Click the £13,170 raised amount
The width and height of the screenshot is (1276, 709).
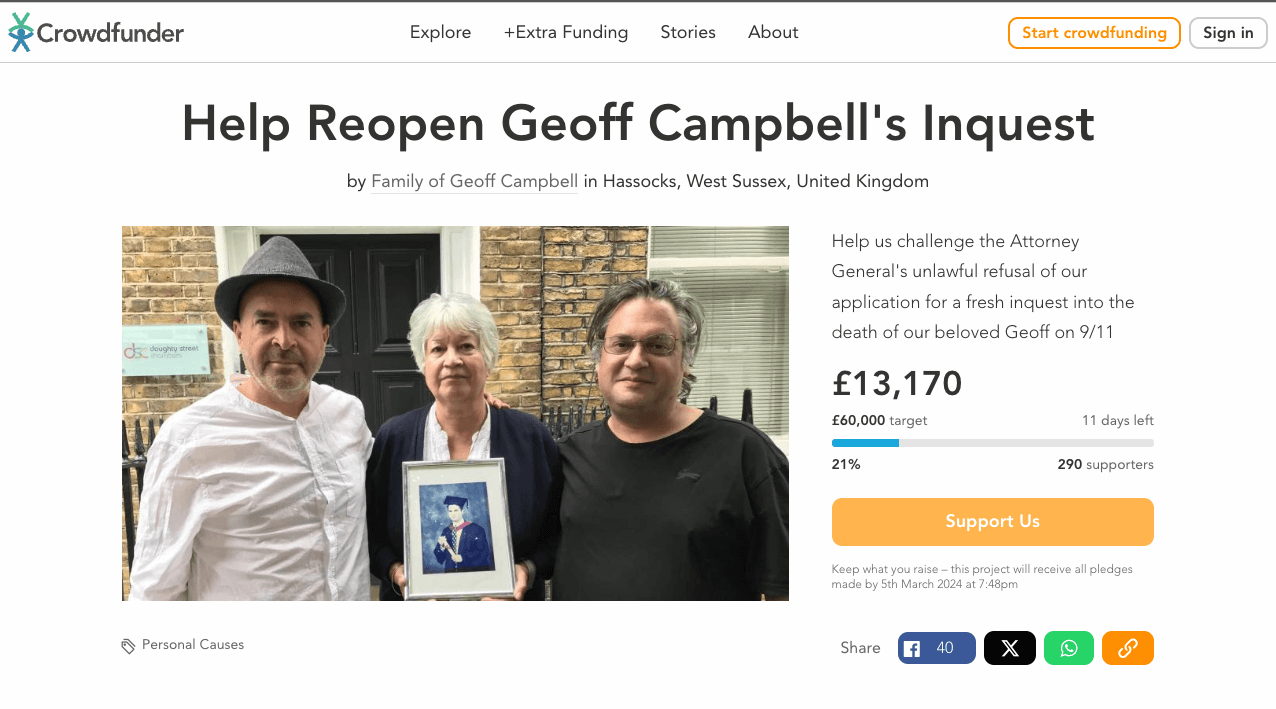(897, 383)
